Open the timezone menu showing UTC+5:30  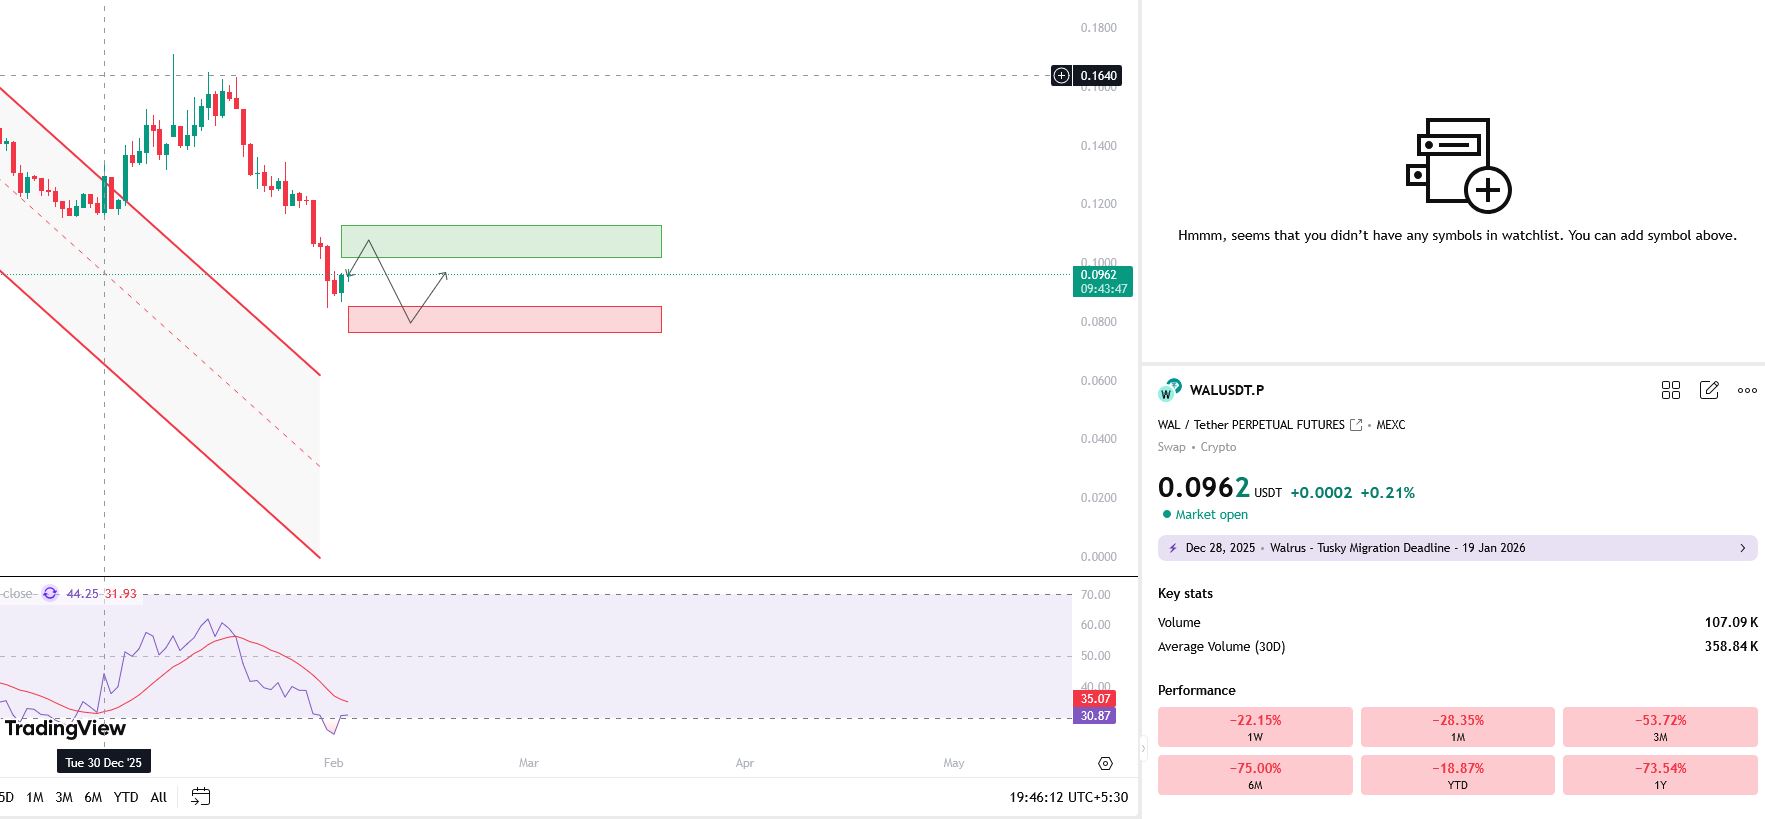click(1068, 797)
